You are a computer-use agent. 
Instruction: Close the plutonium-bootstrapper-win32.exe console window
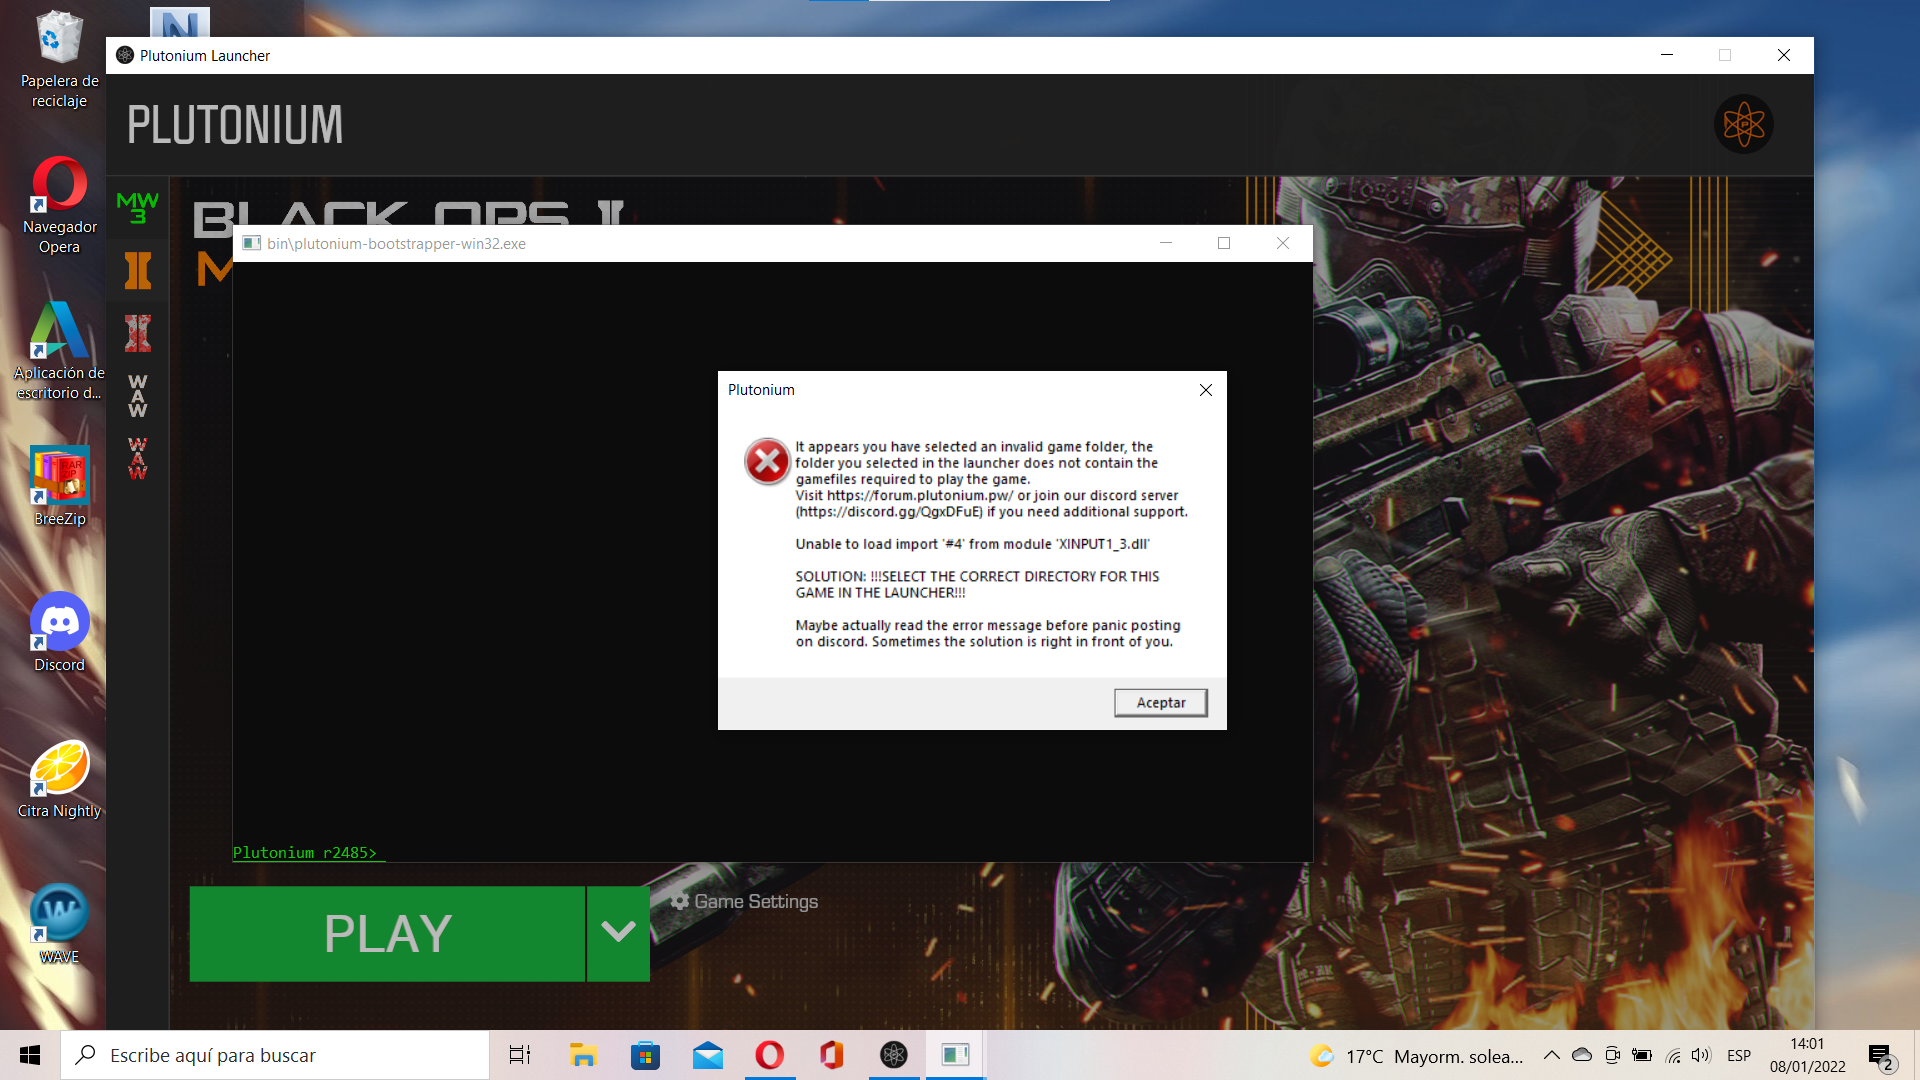[x=1283, y=243]
